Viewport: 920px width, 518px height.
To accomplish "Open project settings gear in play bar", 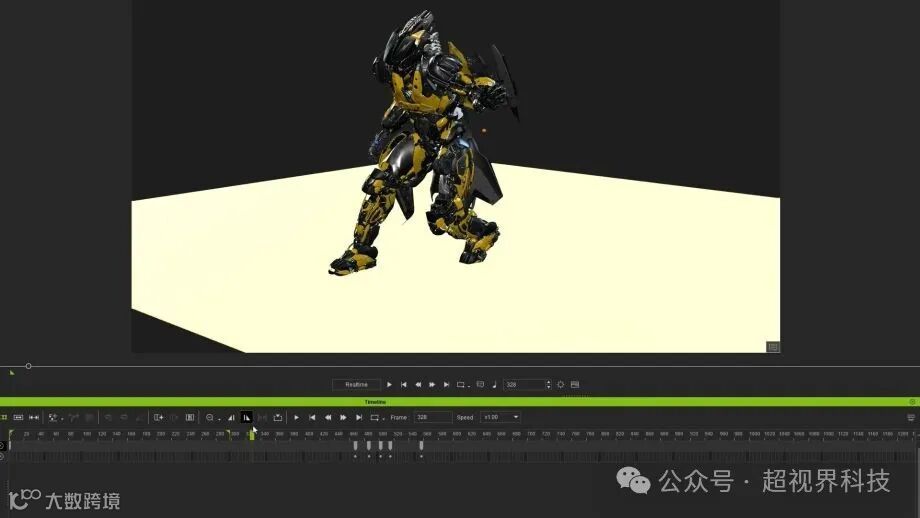I will pyautogui.click(x=560, y=385).
